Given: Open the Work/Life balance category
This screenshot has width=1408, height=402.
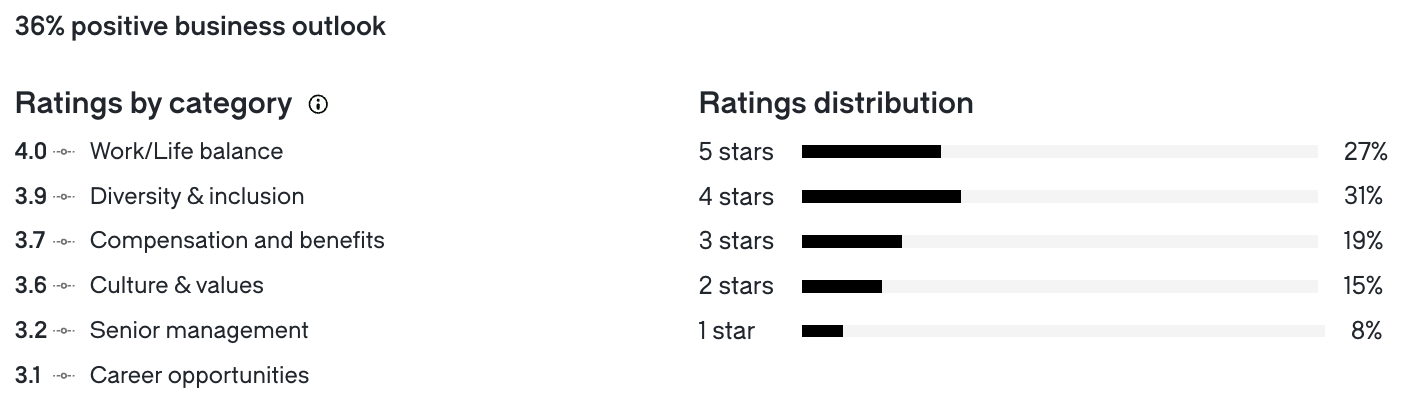Looking at the screenshot, I should [186, 151].
